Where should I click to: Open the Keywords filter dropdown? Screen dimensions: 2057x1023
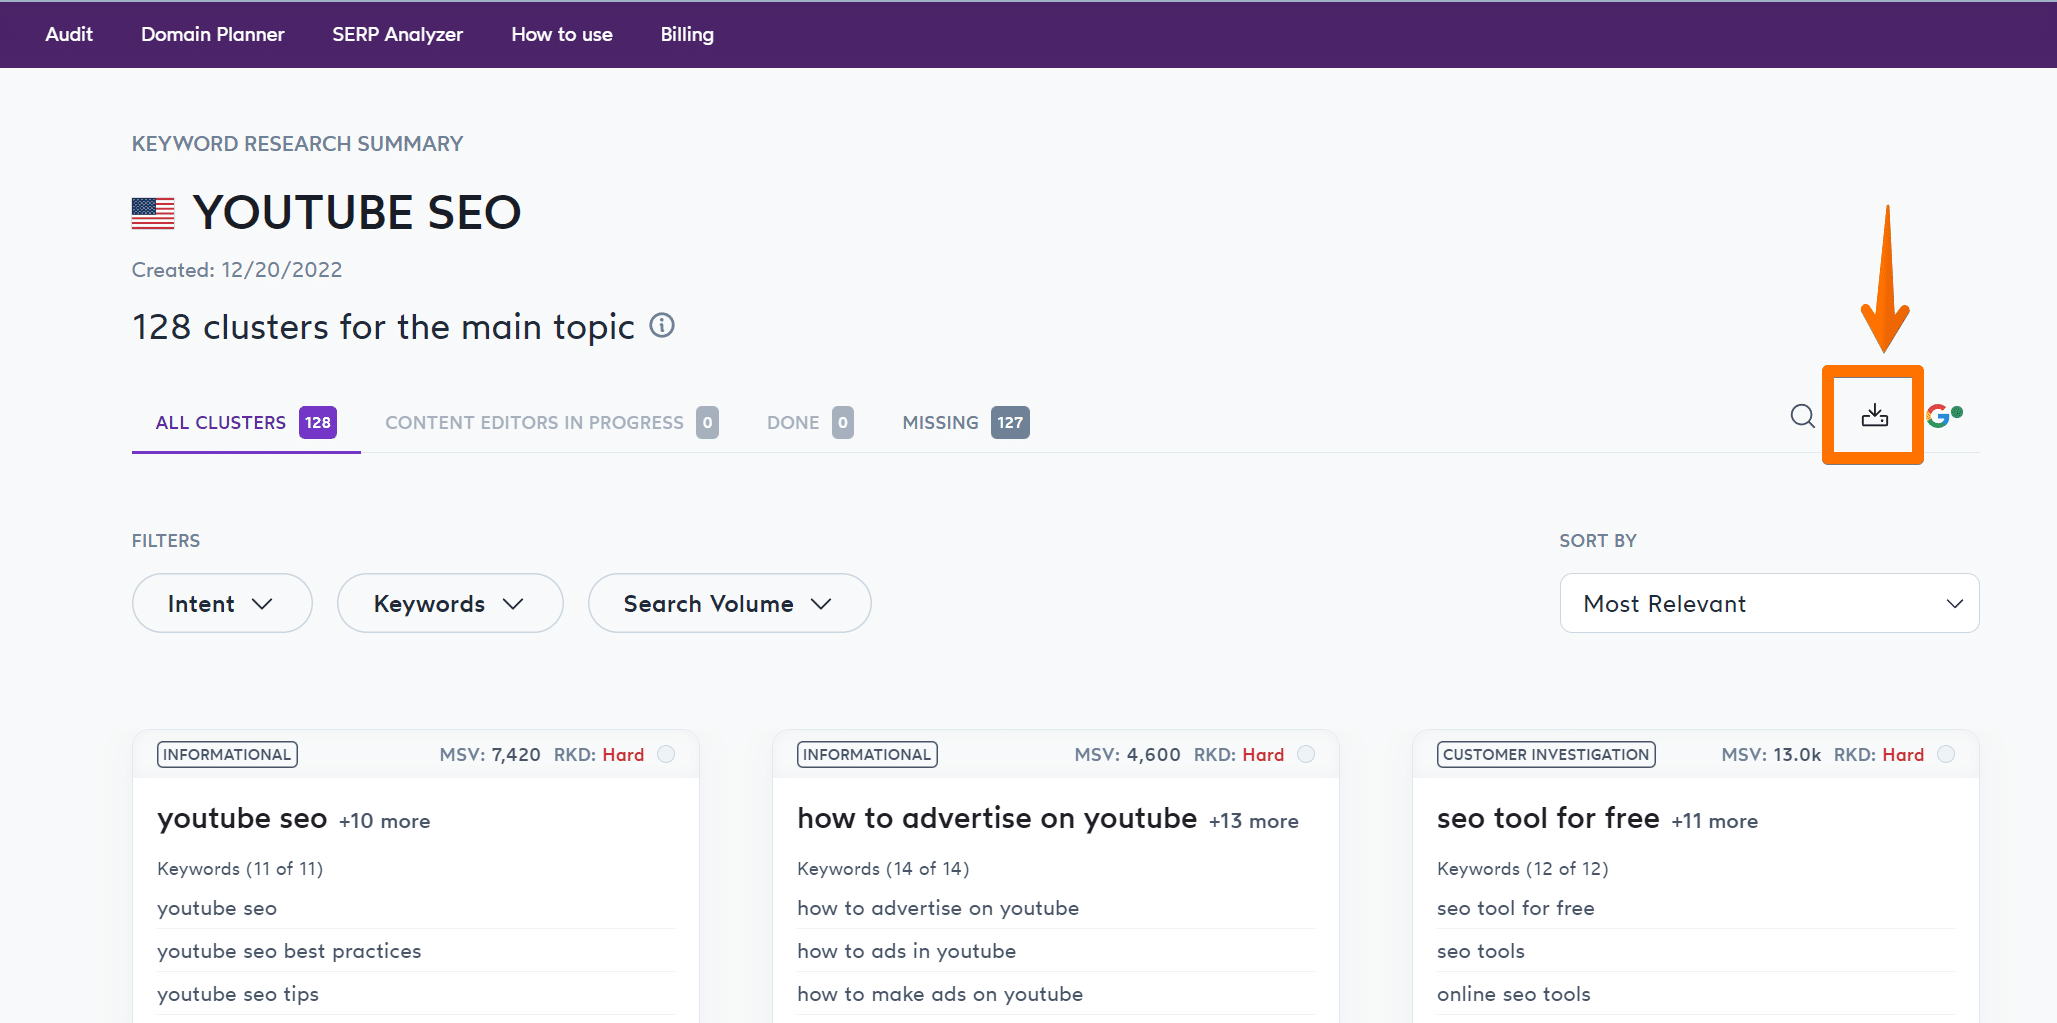(450, 603)
